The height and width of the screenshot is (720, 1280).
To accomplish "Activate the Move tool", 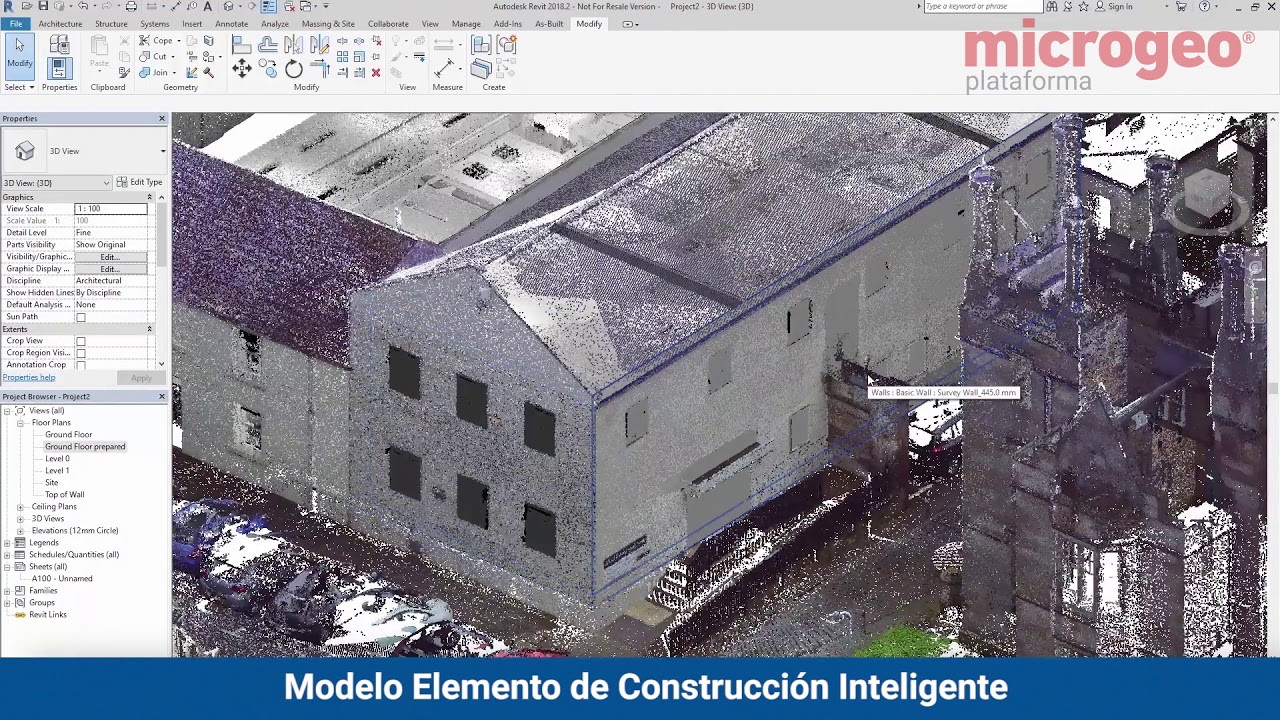I will pyautogui.click(x=241, y=68).
